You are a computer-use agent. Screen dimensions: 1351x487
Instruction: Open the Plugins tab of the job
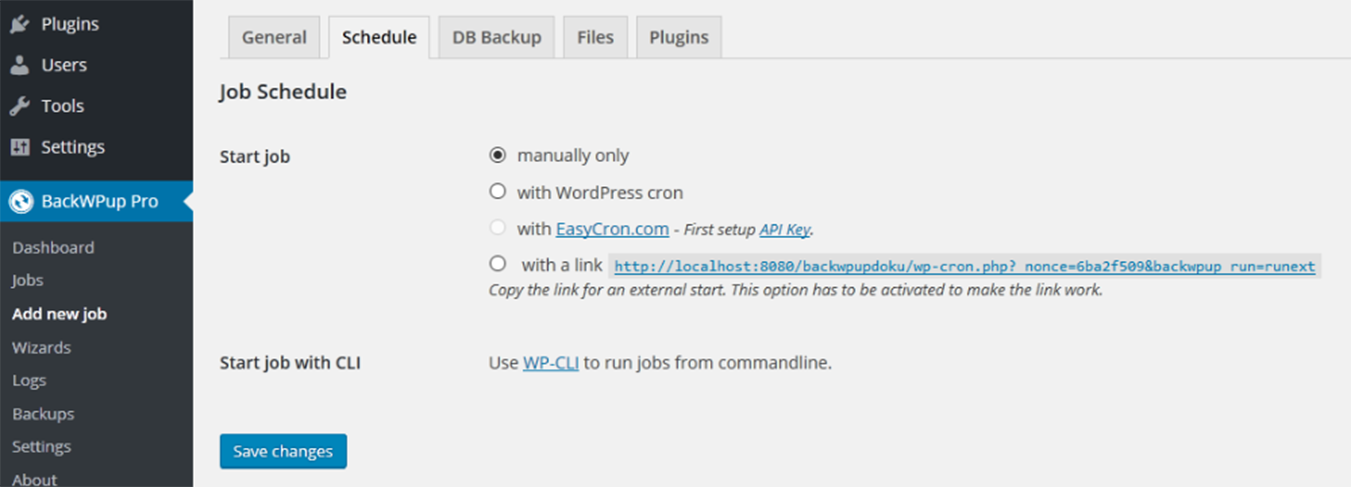pos(679,37)
